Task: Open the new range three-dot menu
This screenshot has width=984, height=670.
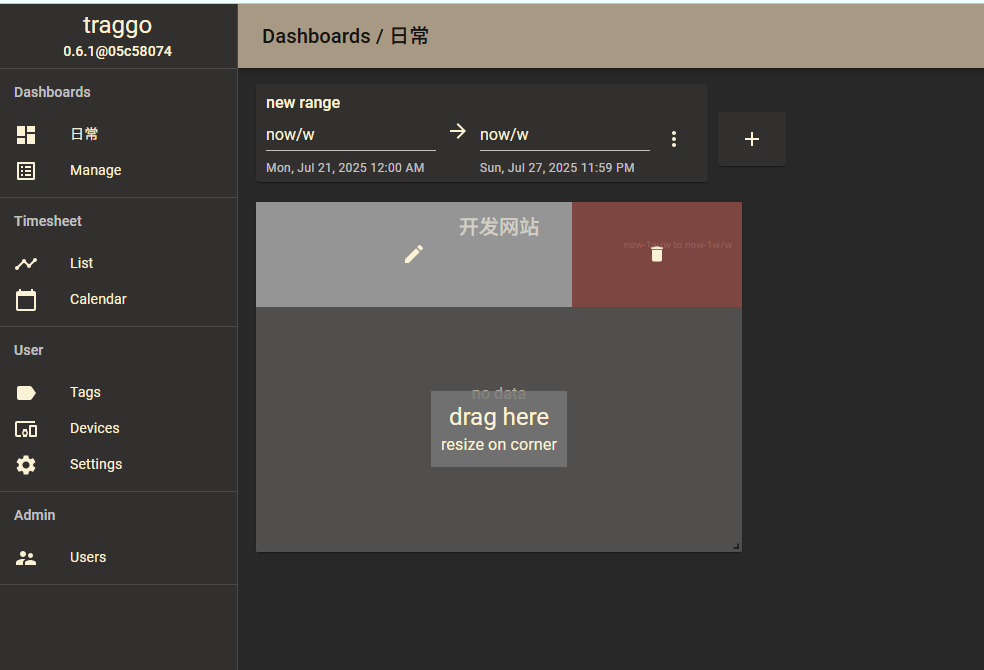Action: [674, 139]
